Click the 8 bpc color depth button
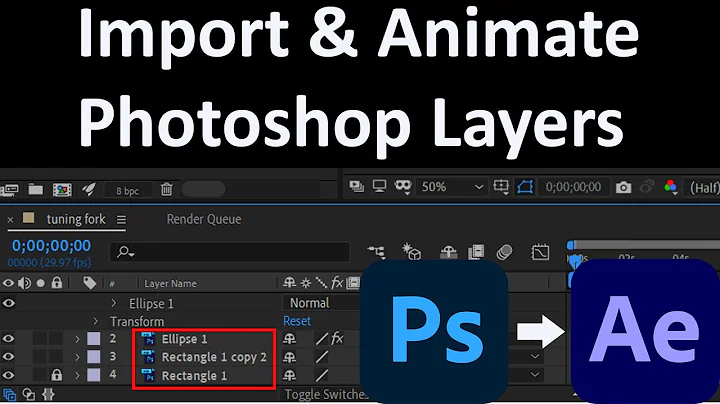This screenshot has width=720, height=404. [128, 191]
